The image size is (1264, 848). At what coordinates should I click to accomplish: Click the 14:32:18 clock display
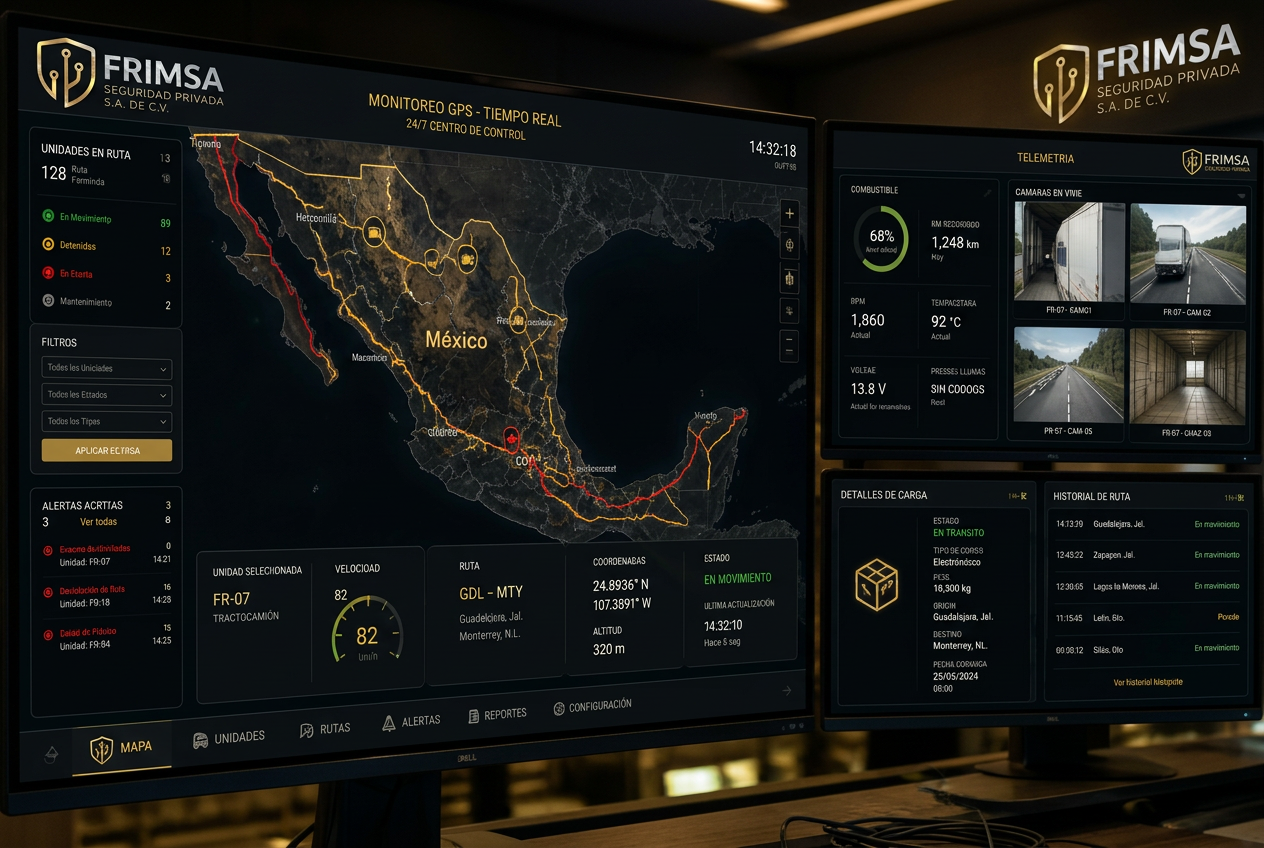772,149
